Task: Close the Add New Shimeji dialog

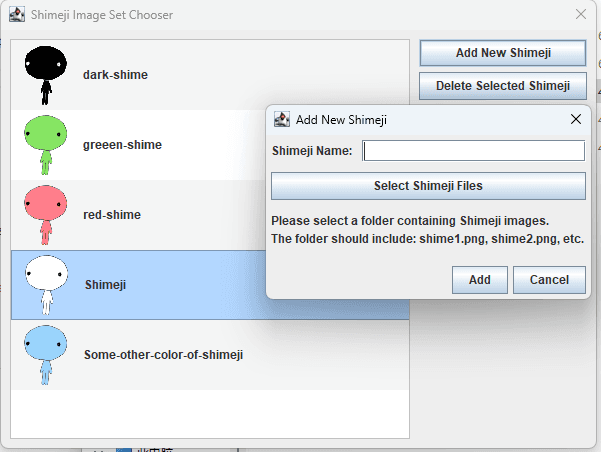Action: [x=576, y=119]
